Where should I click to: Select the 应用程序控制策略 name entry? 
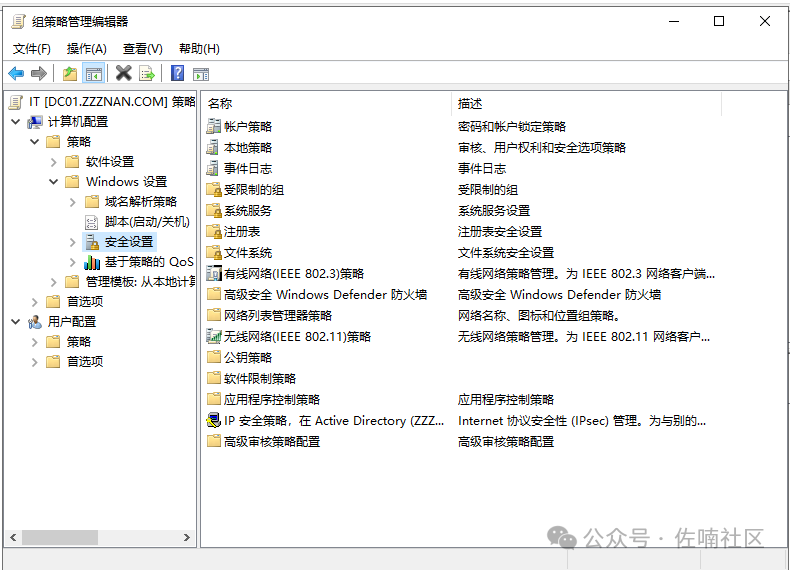tap(272, 400)
